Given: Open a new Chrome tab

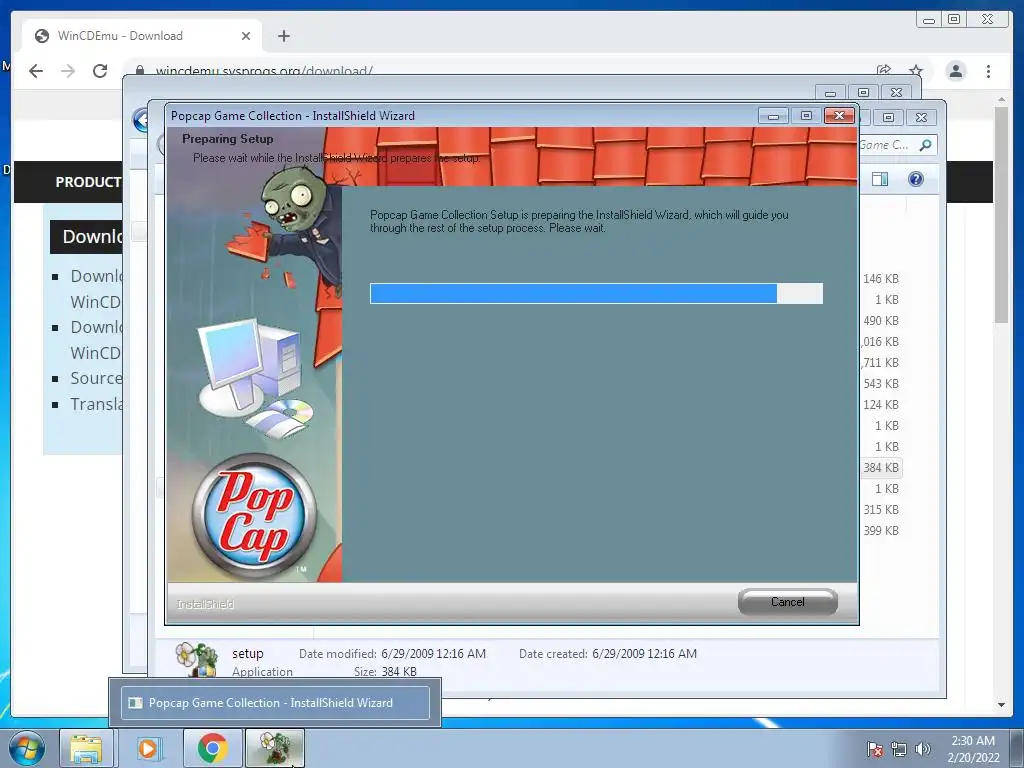Looking at the screenshot, I should tap(283, 36).
